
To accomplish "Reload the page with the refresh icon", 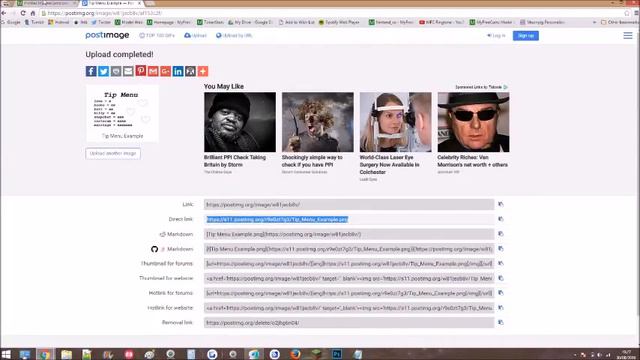I will pos(23,13).
